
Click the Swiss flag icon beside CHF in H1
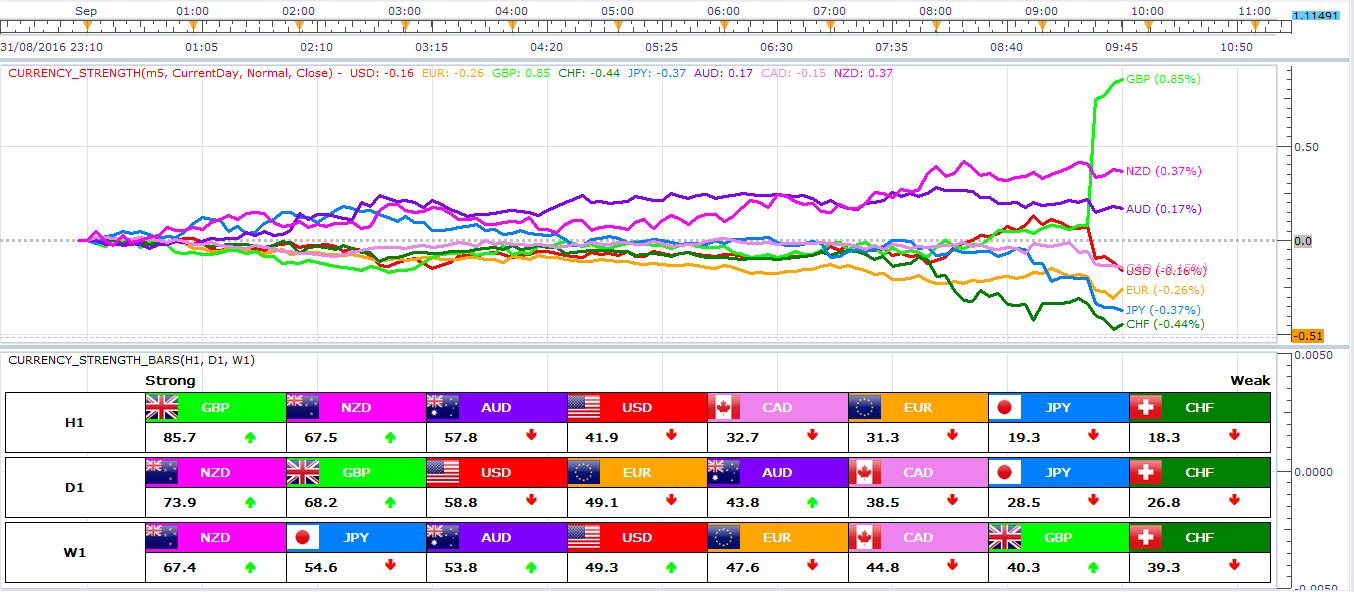coord(1146,407)
